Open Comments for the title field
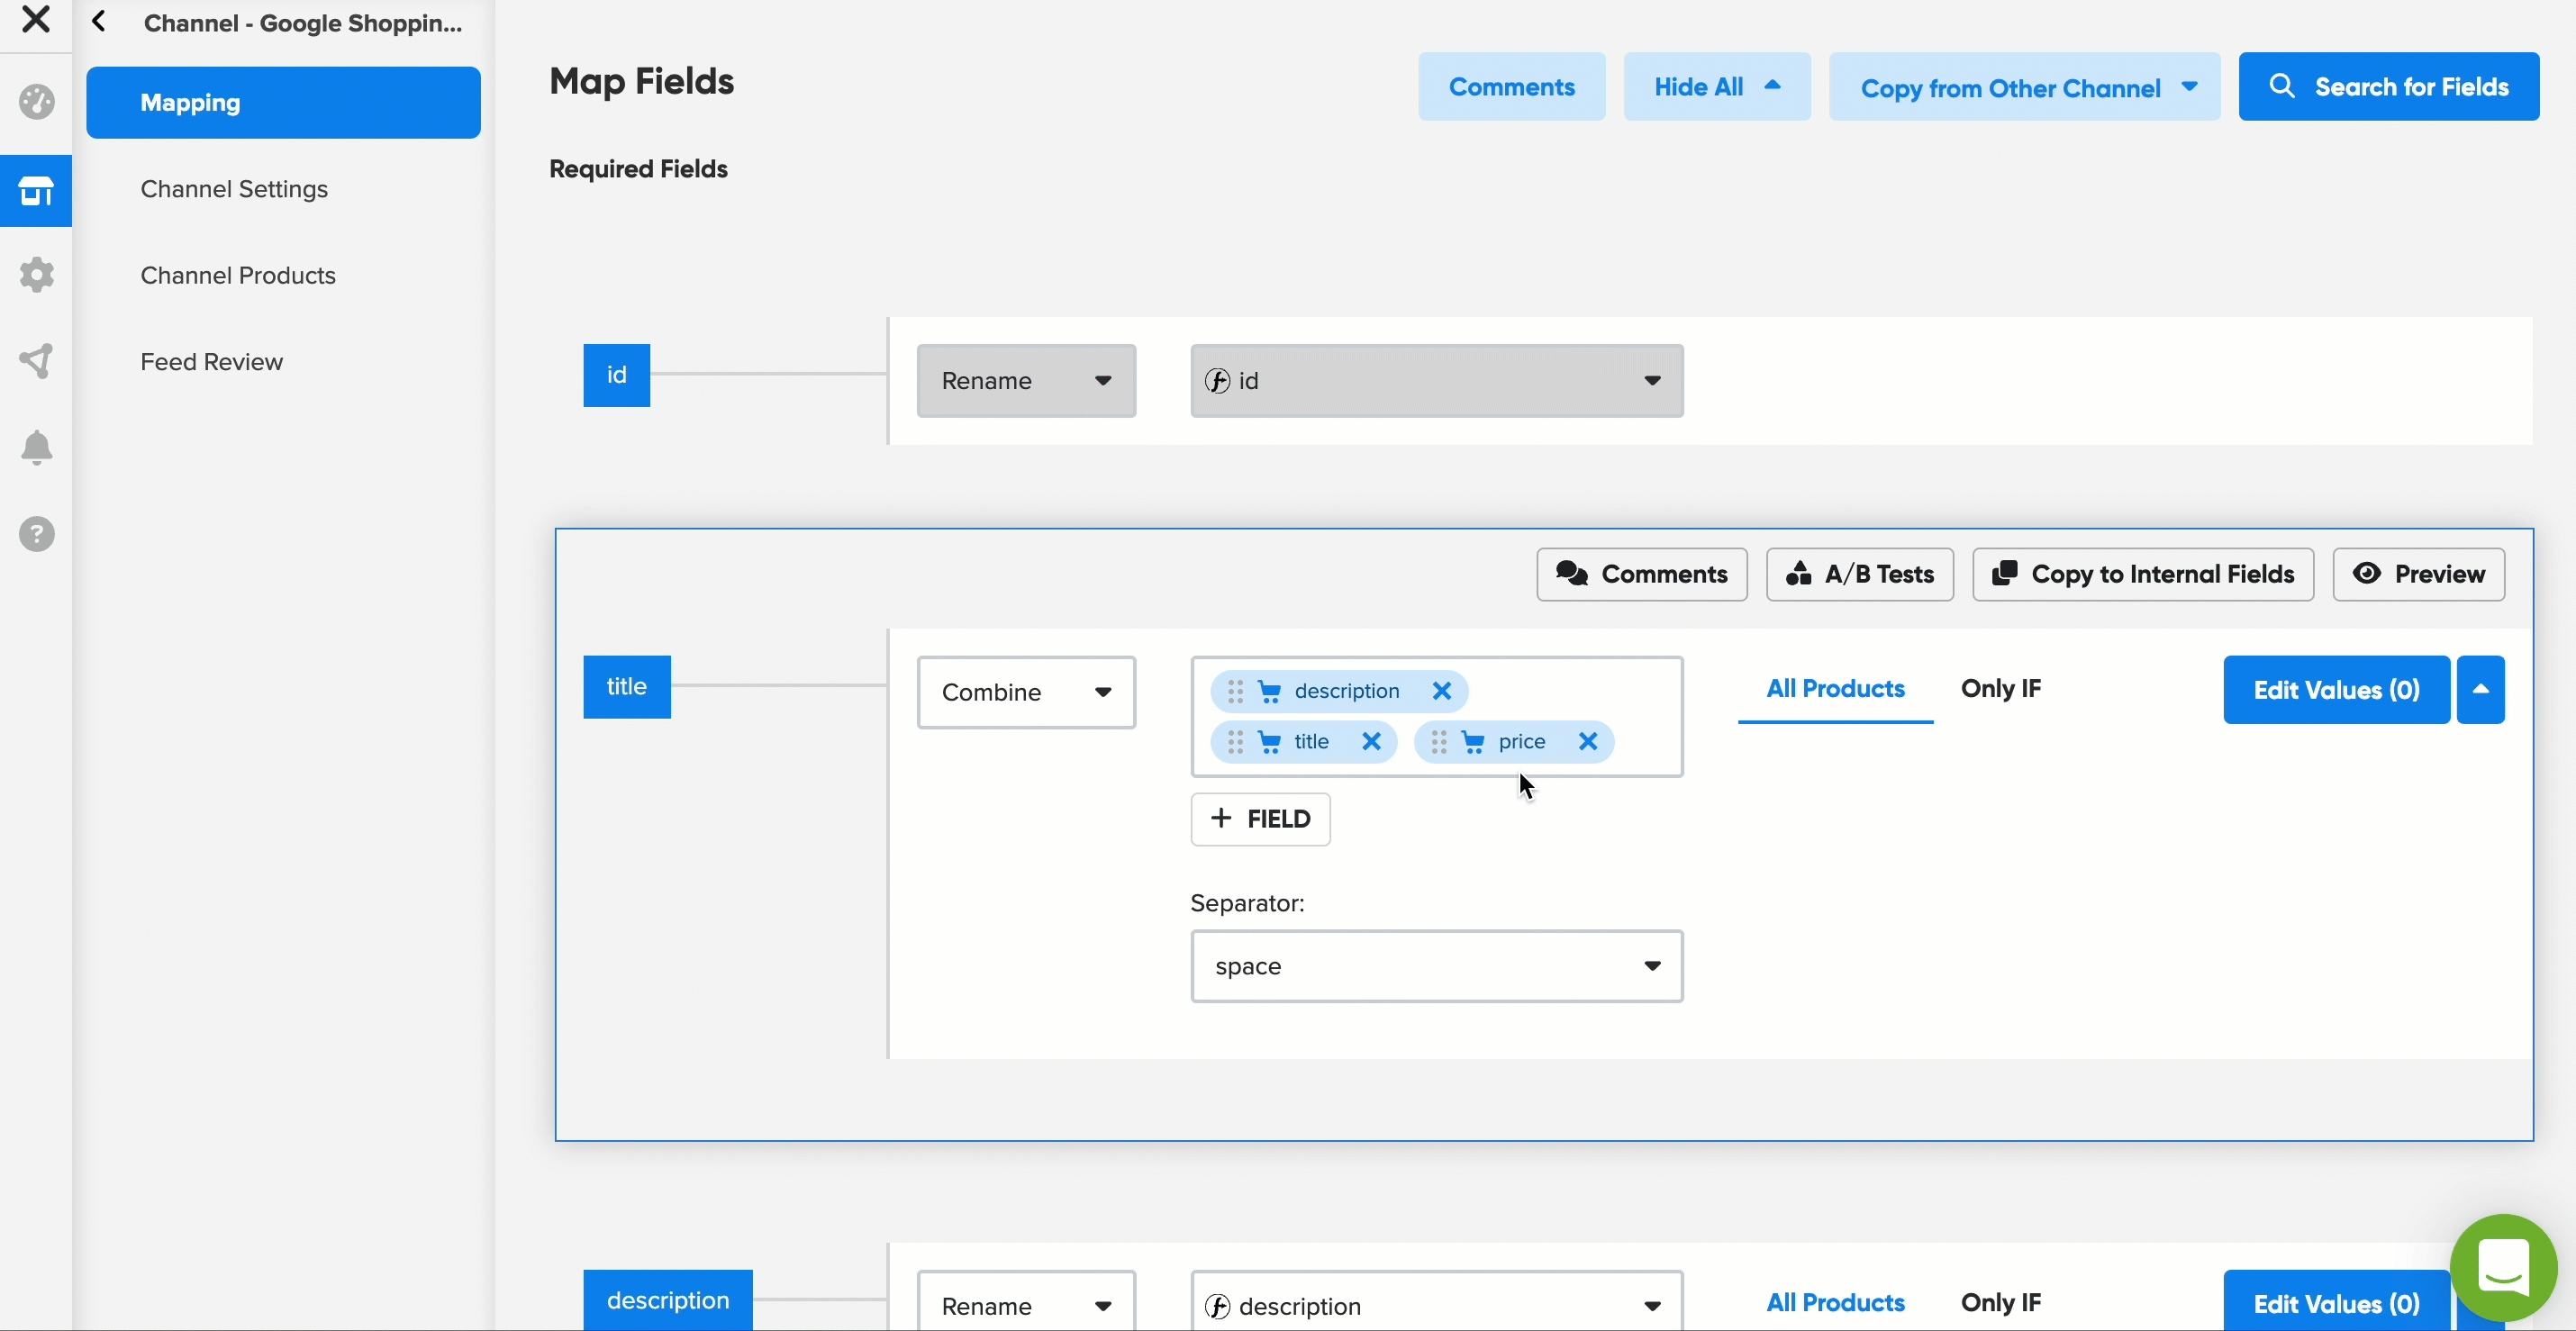Viewport: 2576px width, 1331px height. pos(1641,574)
